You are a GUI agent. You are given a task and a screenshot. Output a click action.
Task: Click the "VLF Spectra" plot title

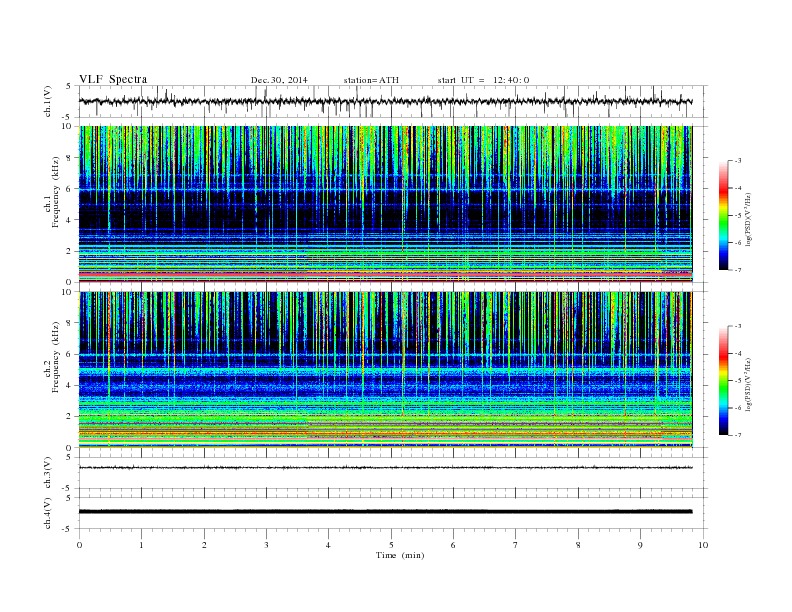pos(113,79)
